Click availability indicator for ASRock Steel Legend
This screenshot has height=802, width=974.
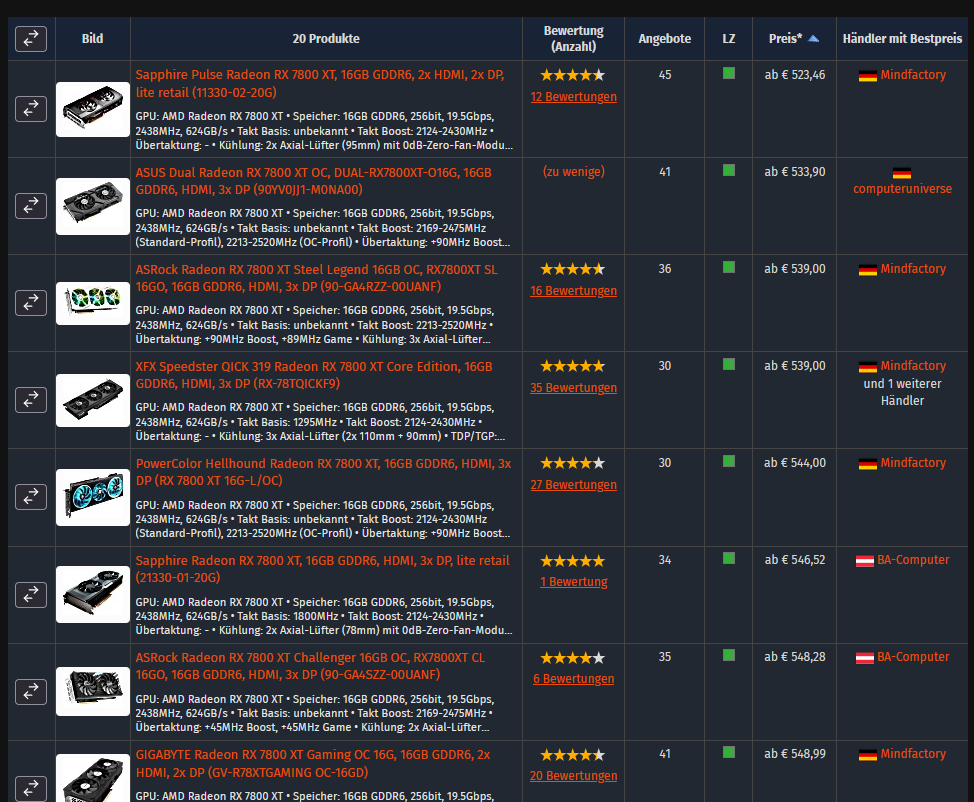[x=729, y=267]
